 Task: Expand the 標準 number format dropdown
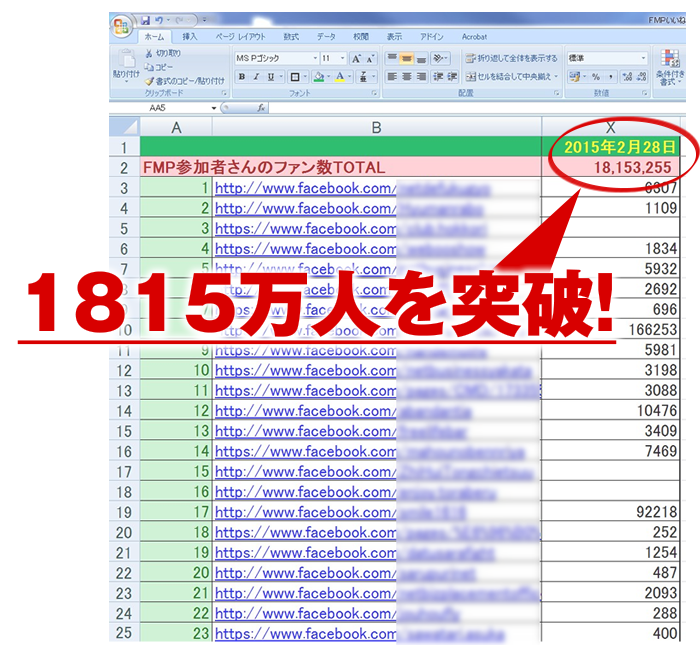pos(643,58)
